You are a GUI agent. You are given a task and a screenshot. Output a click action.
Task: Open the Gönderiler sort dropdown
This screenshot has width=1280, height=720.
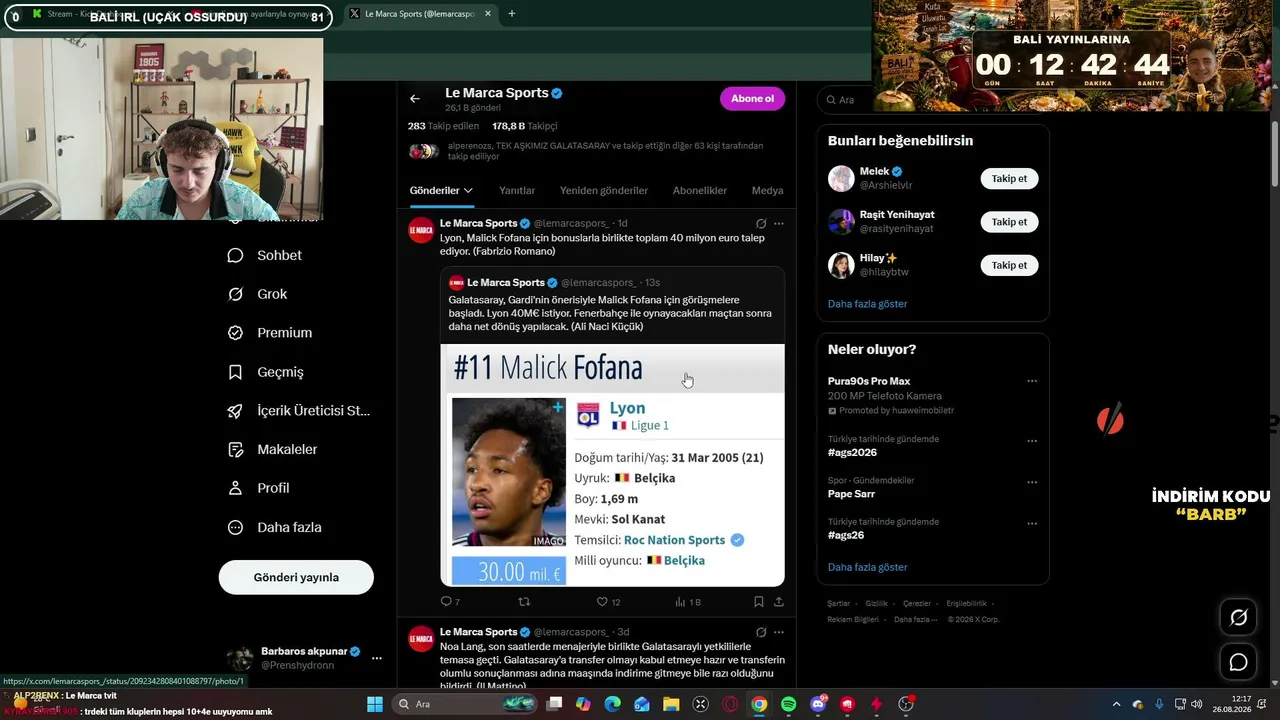pyautogui.click(x=441, y=190)
